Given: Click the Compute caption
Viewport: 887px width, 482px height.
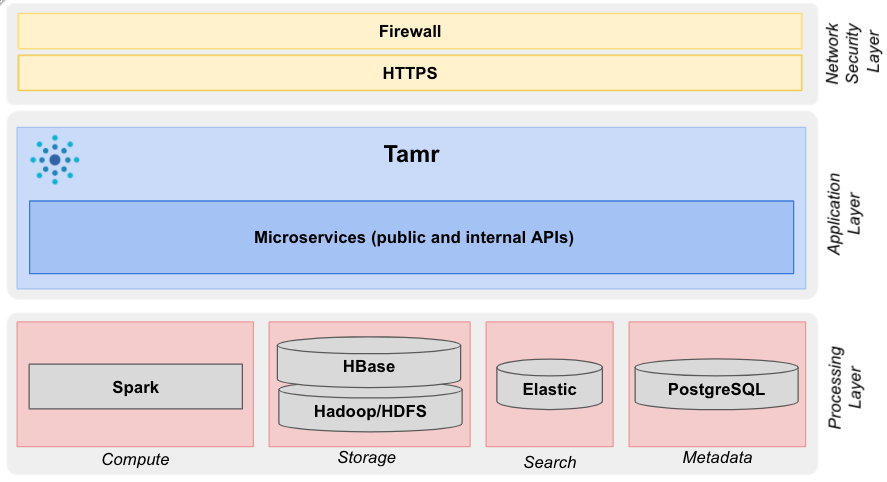Looking at the screenshot, I should (135, 459).
